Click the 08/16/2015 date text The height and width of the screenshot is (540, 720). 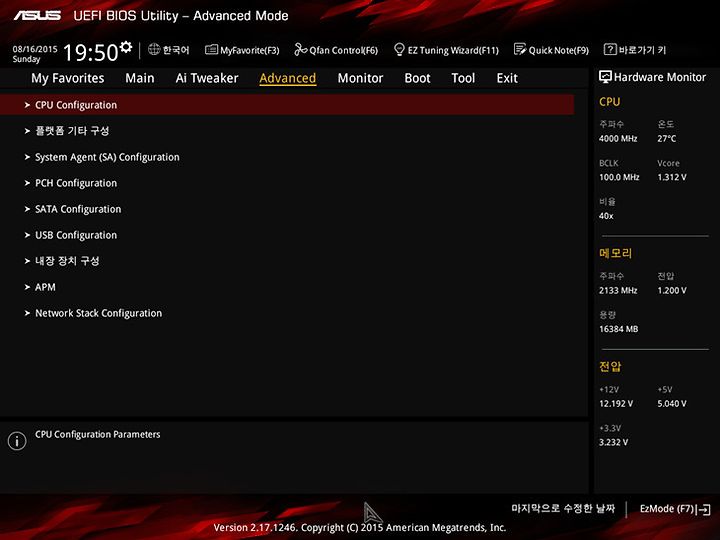click(x=35, y=49)
